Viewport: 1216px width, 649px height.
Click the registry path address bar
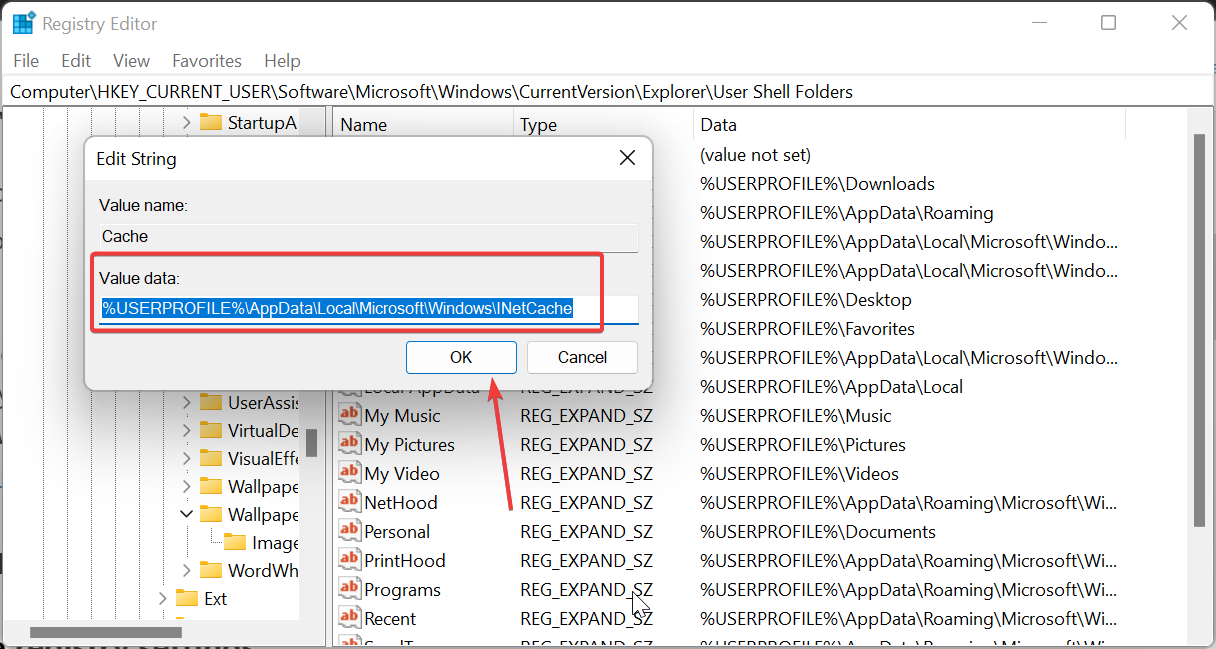pyautogui.click(x=608, y=92)
